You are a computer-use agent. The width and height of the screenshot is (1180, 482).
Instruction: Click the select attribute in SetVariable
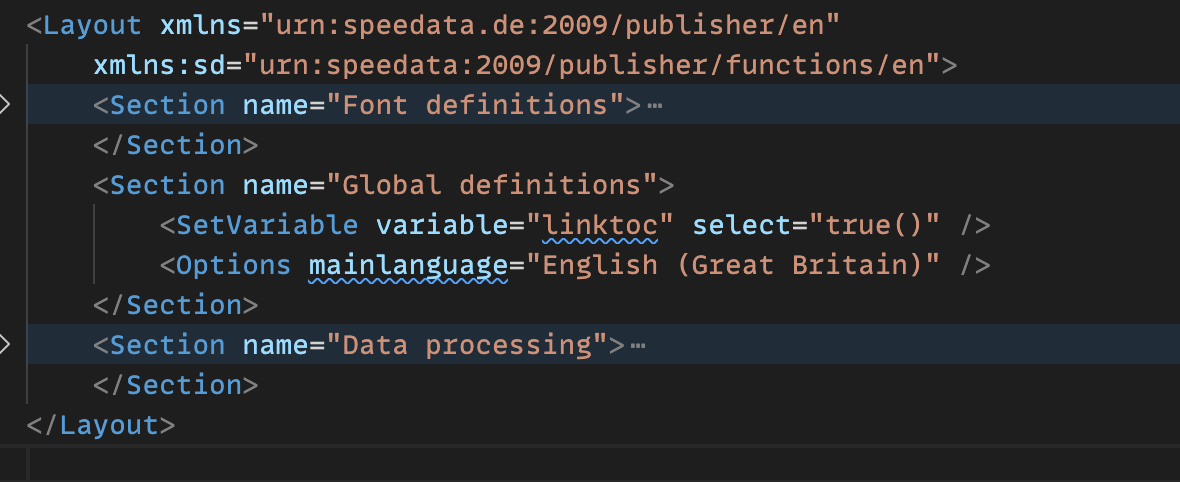coord(742,225)
